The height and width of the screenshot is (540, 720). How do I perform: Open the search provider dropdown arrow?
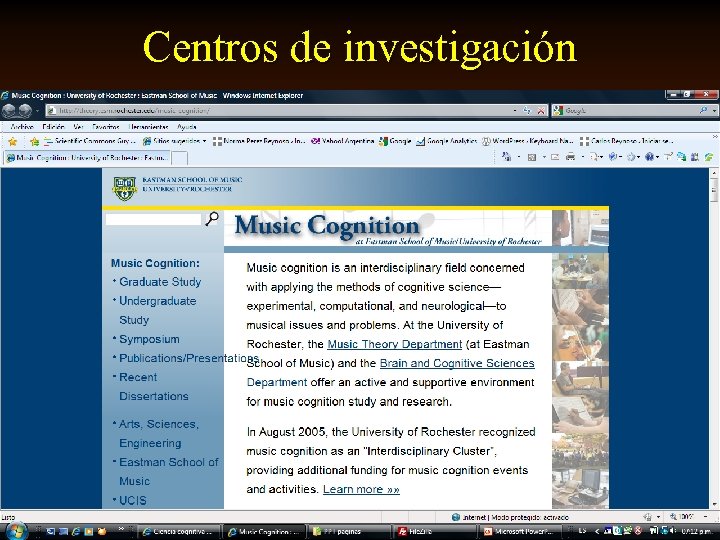[714, 110]
